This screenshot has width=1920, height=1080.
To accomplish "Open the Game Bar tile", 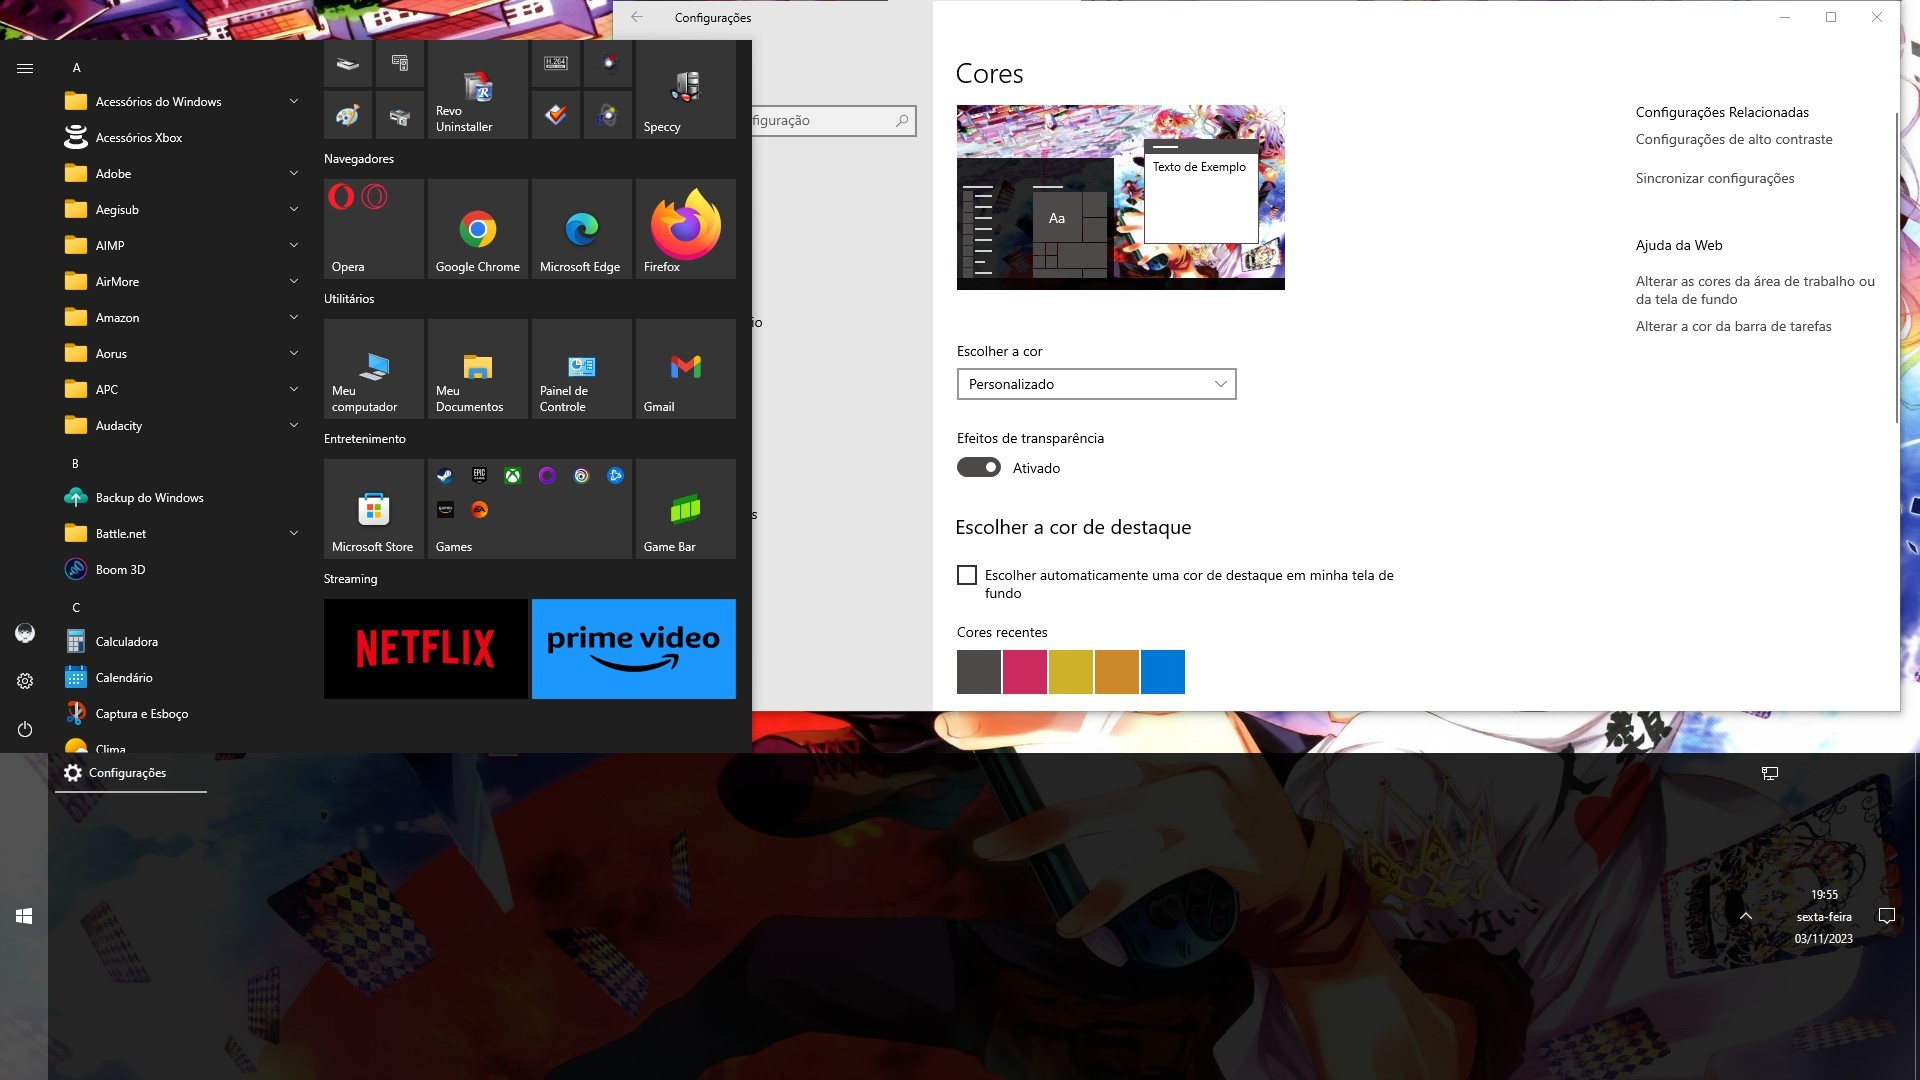I will (x=685, y=509).
